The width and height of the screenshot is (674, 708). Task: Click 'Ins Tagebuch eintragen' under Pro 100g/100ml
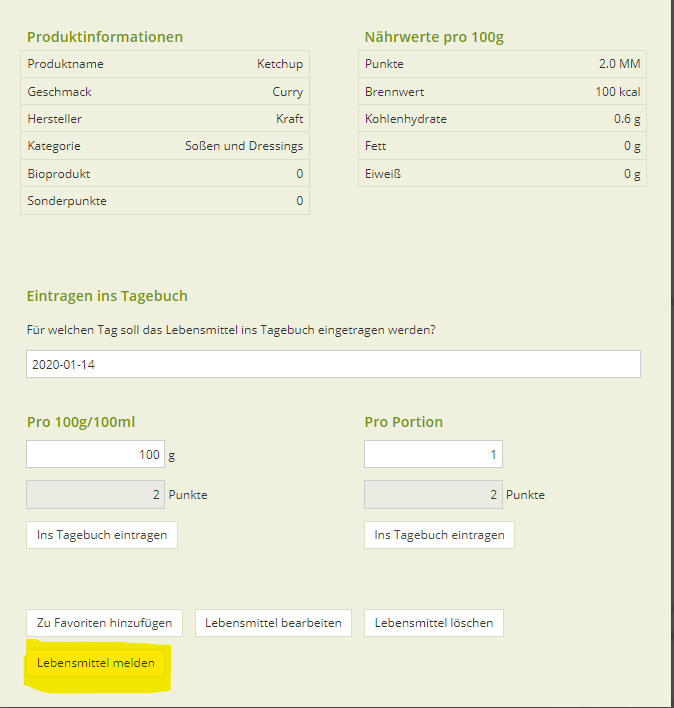(102, 535)
